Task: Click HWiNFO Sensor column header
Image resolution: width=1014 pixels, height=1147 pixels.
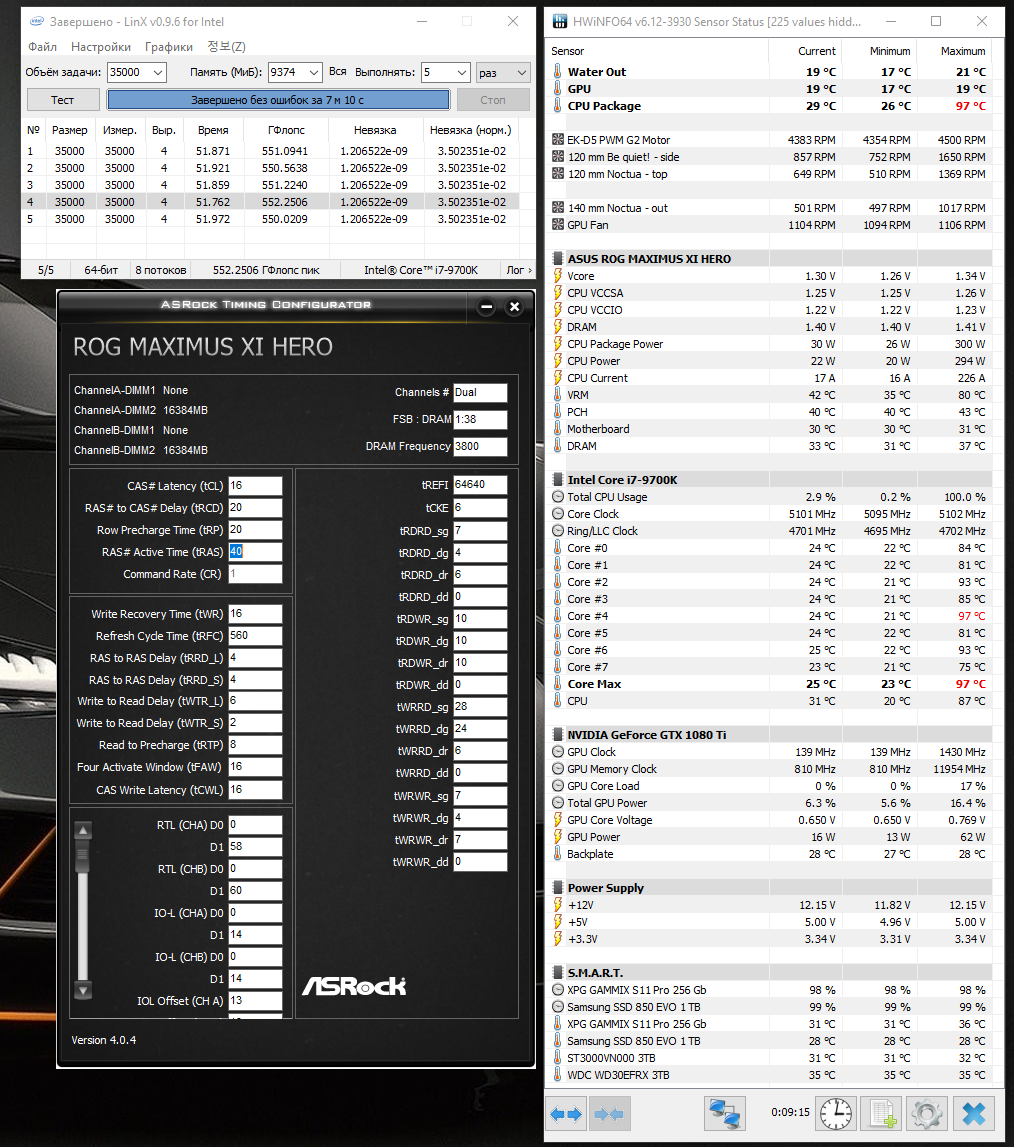Action: pyautogui.click(x=657, y=51)
